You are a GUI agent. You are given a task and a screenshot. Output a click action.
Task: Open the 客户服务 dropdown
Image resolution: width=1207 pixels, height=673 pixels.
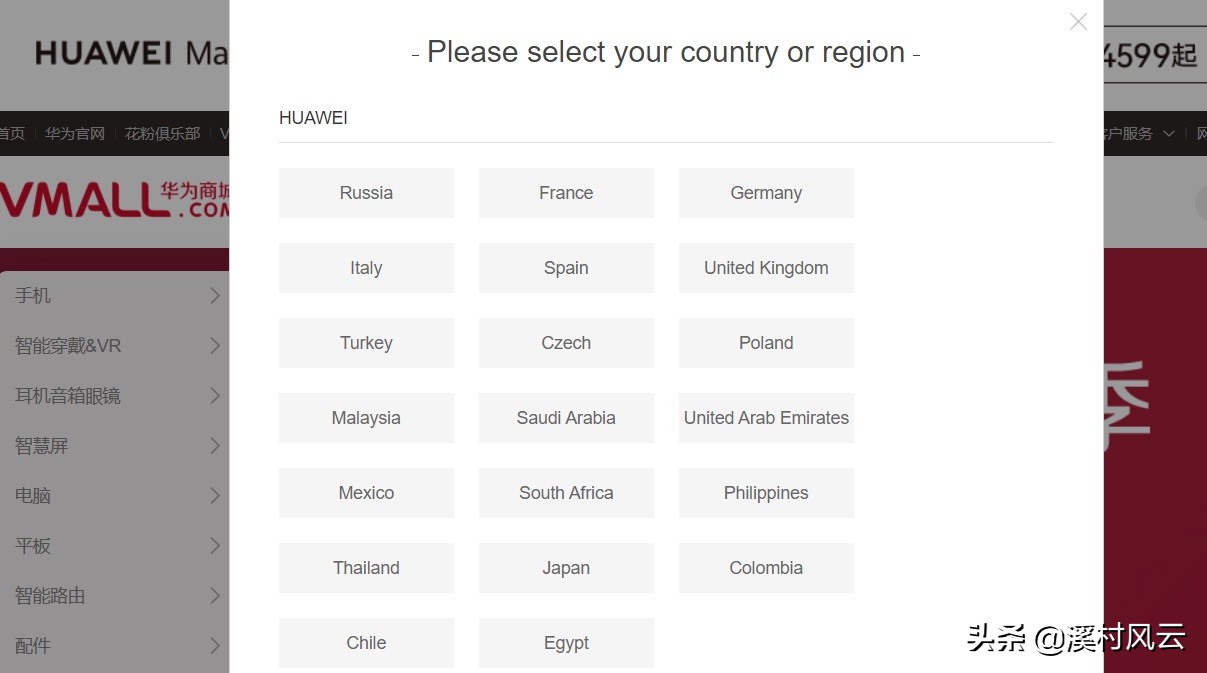click(1140, 133)
